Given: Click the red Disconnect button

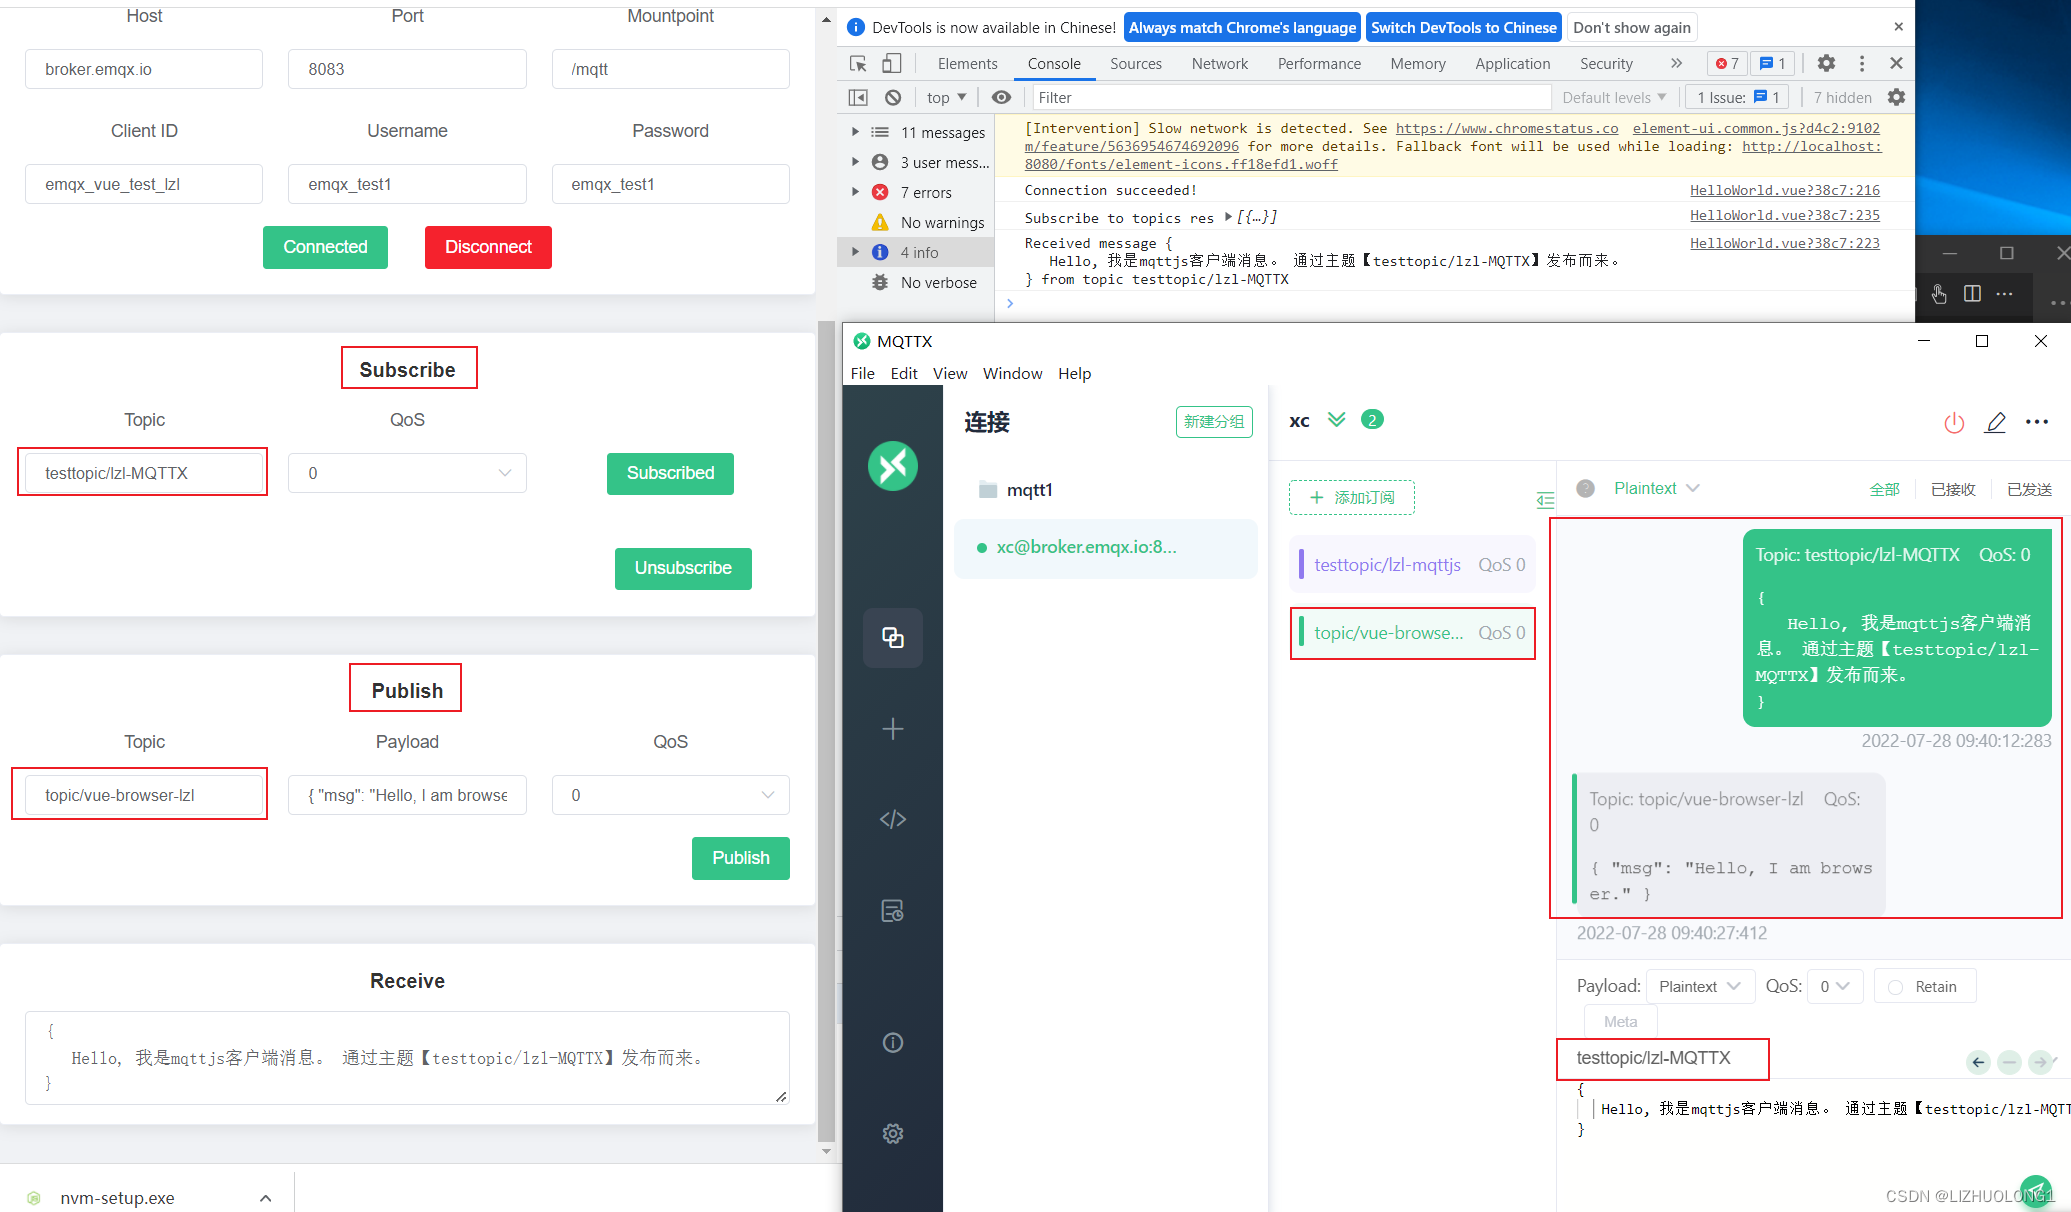Looking at the screenshot, I should pyautogui.click(x=488, y=247).
